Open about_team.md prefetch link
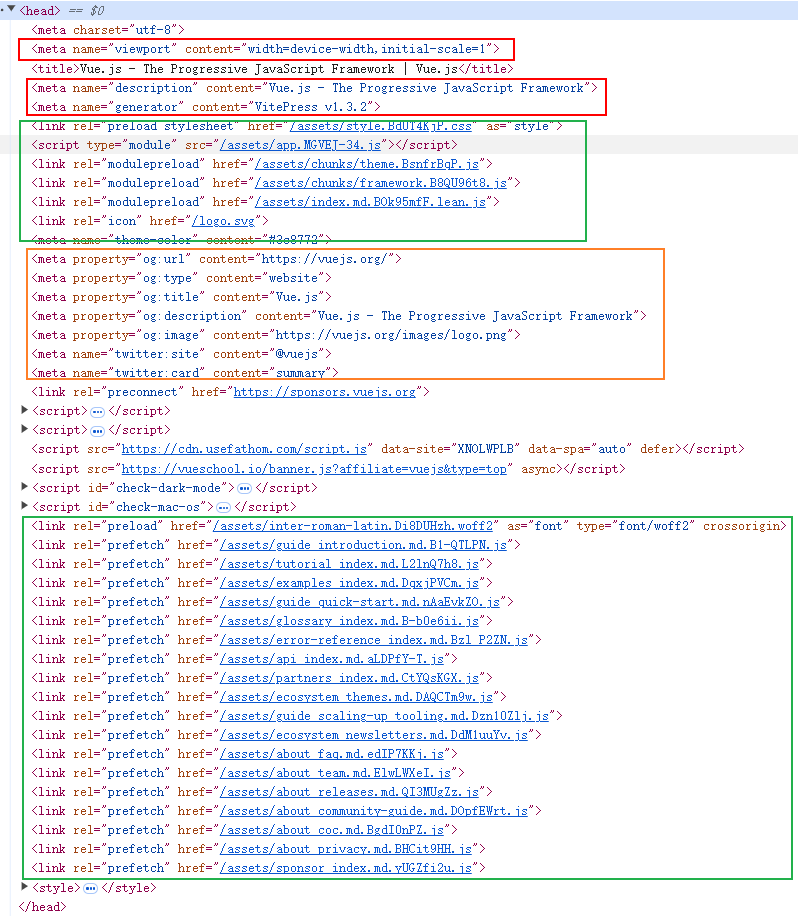 [x=335, y=773]
